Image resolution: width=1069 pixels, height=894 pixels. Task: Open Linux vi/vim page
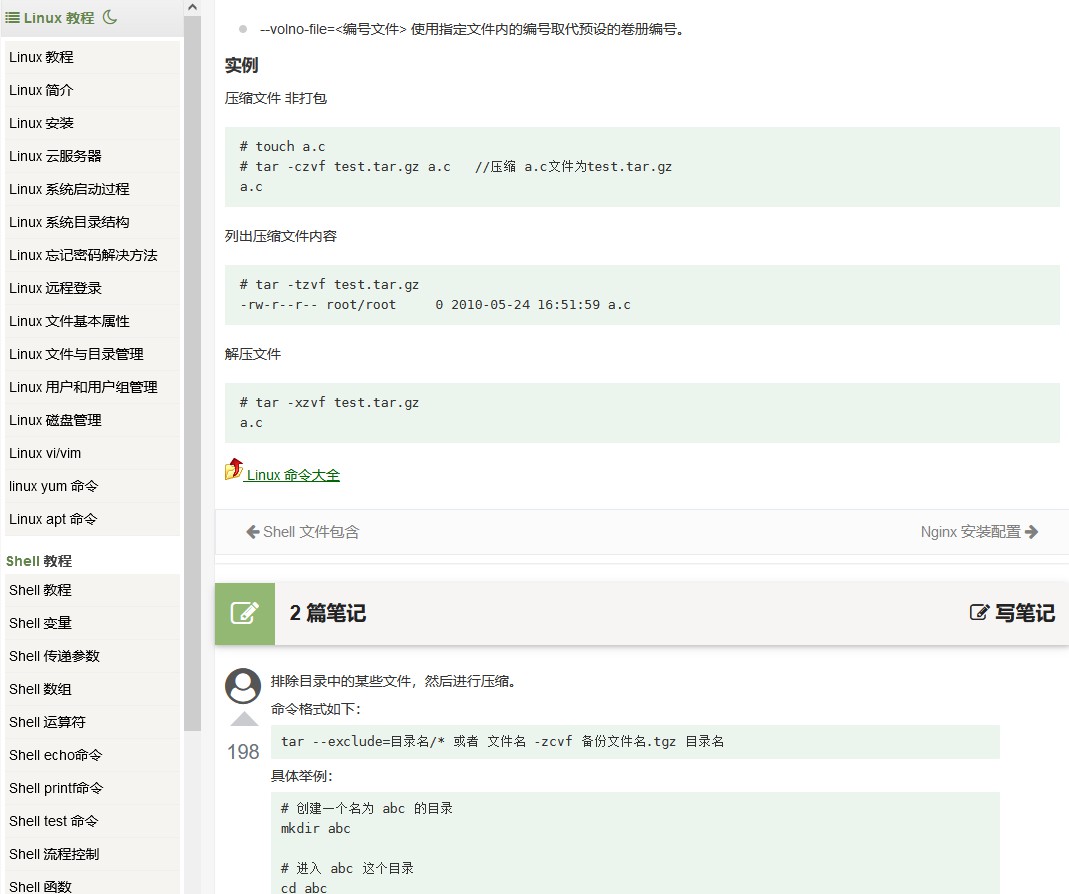point(93,453)
